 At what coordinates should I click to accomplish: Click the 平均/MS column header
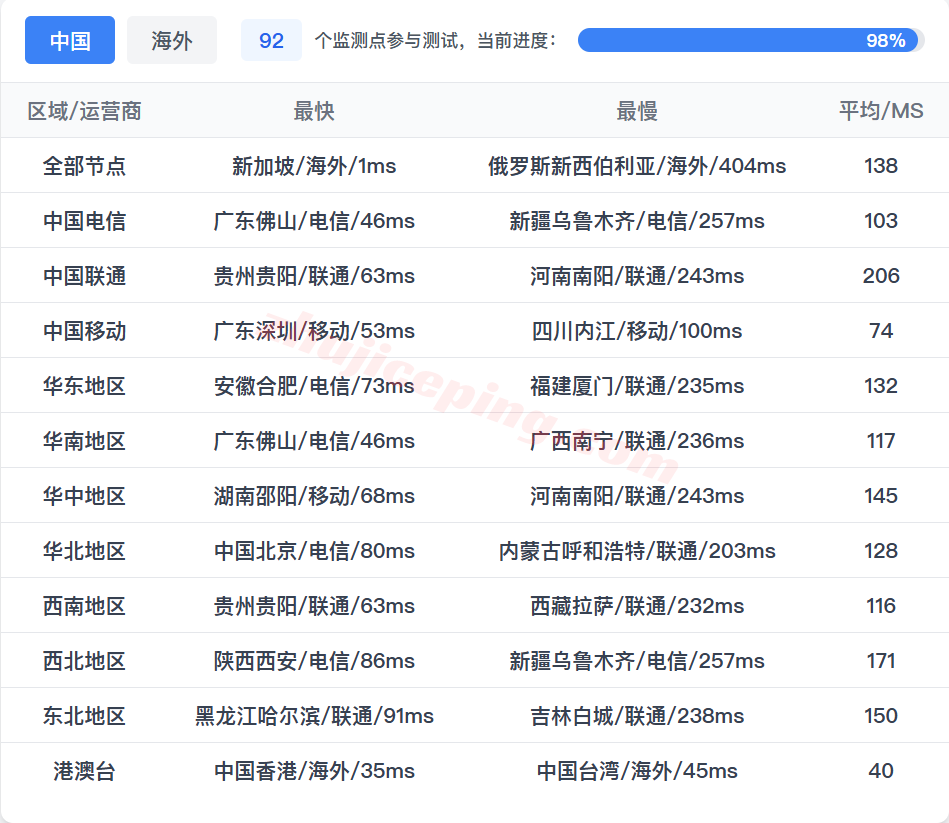click(x=881, y=111)
